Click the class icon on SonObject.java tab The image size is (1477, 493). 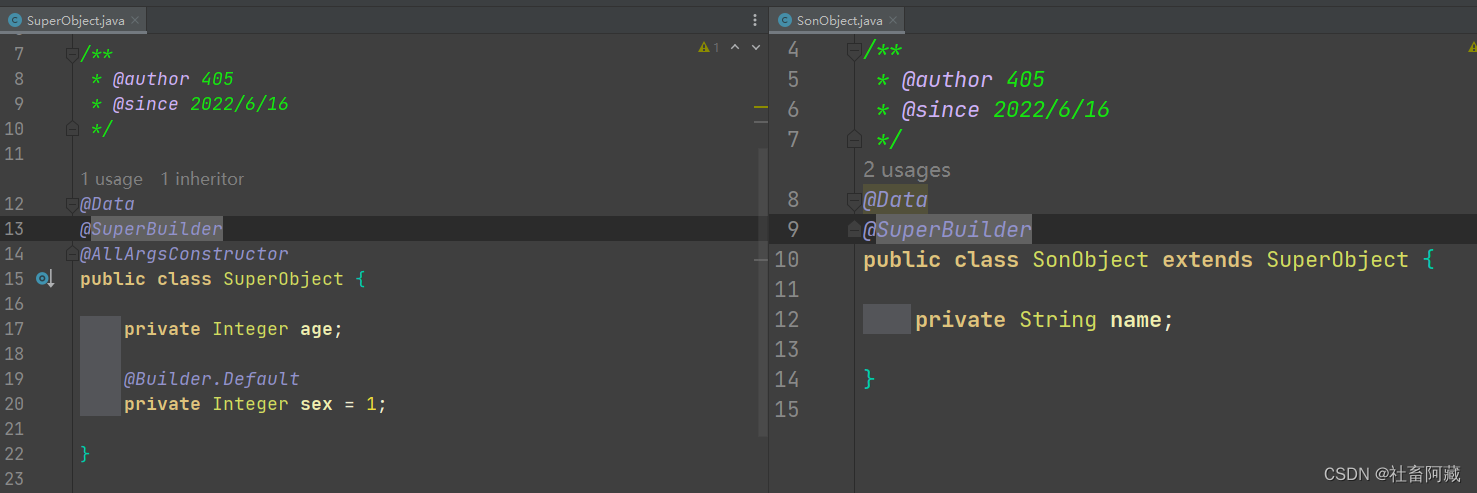[x=785, y=20]
